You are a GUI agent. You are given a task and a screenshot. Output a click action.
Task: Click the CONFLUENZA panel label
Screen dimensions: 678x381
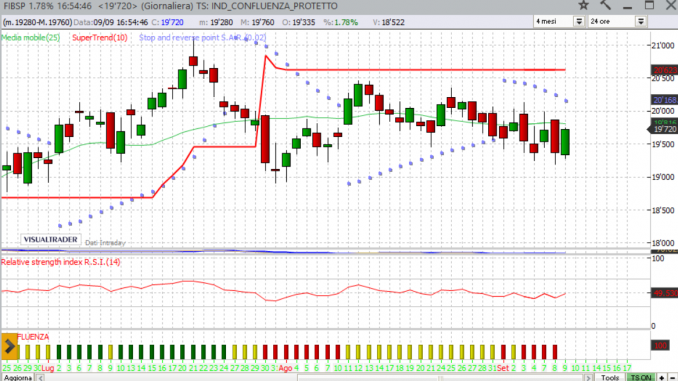click(33, 337)
